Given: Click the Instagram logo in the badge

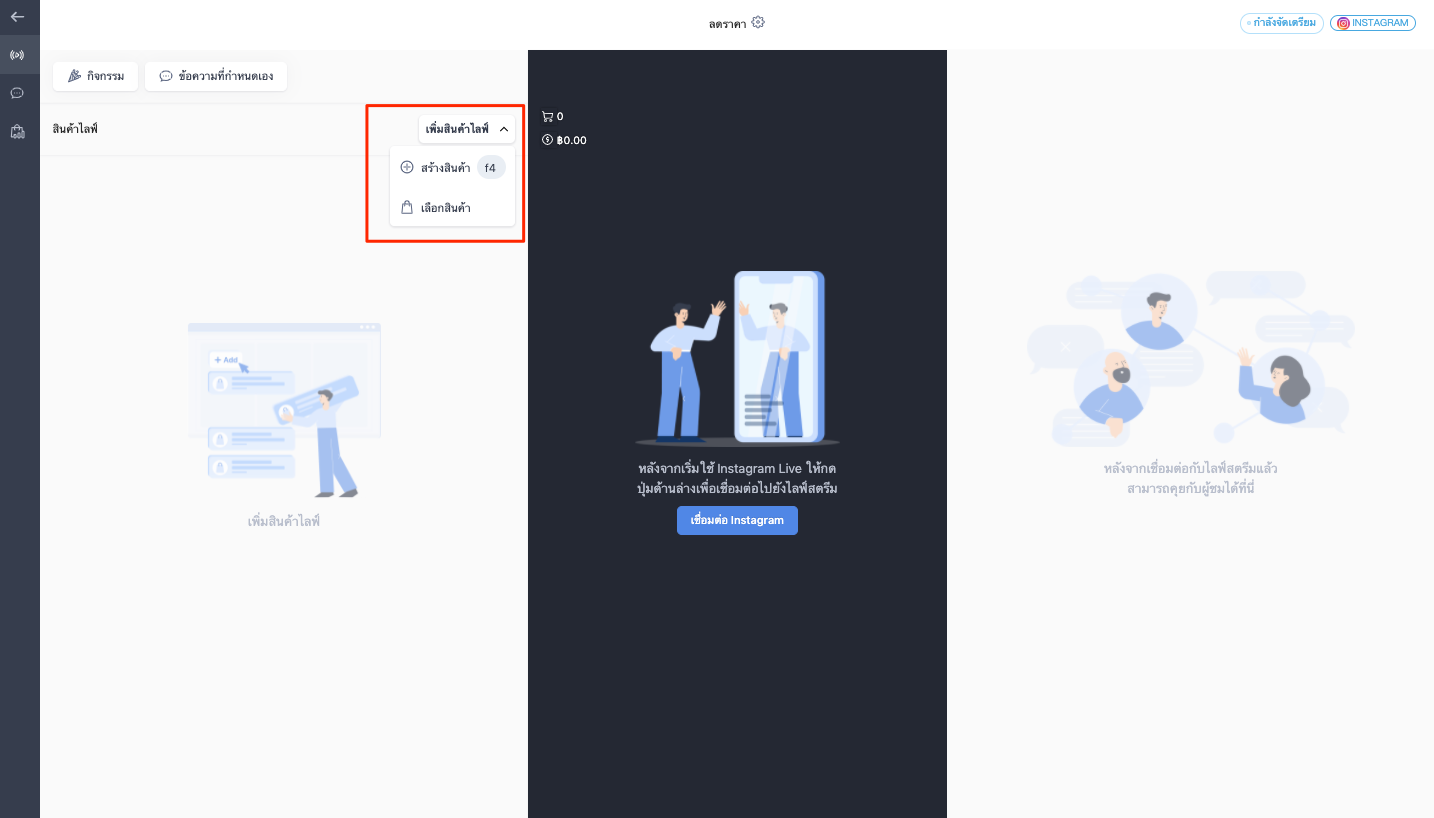Looking at the screenshot, I should (x=1343, y=23).
